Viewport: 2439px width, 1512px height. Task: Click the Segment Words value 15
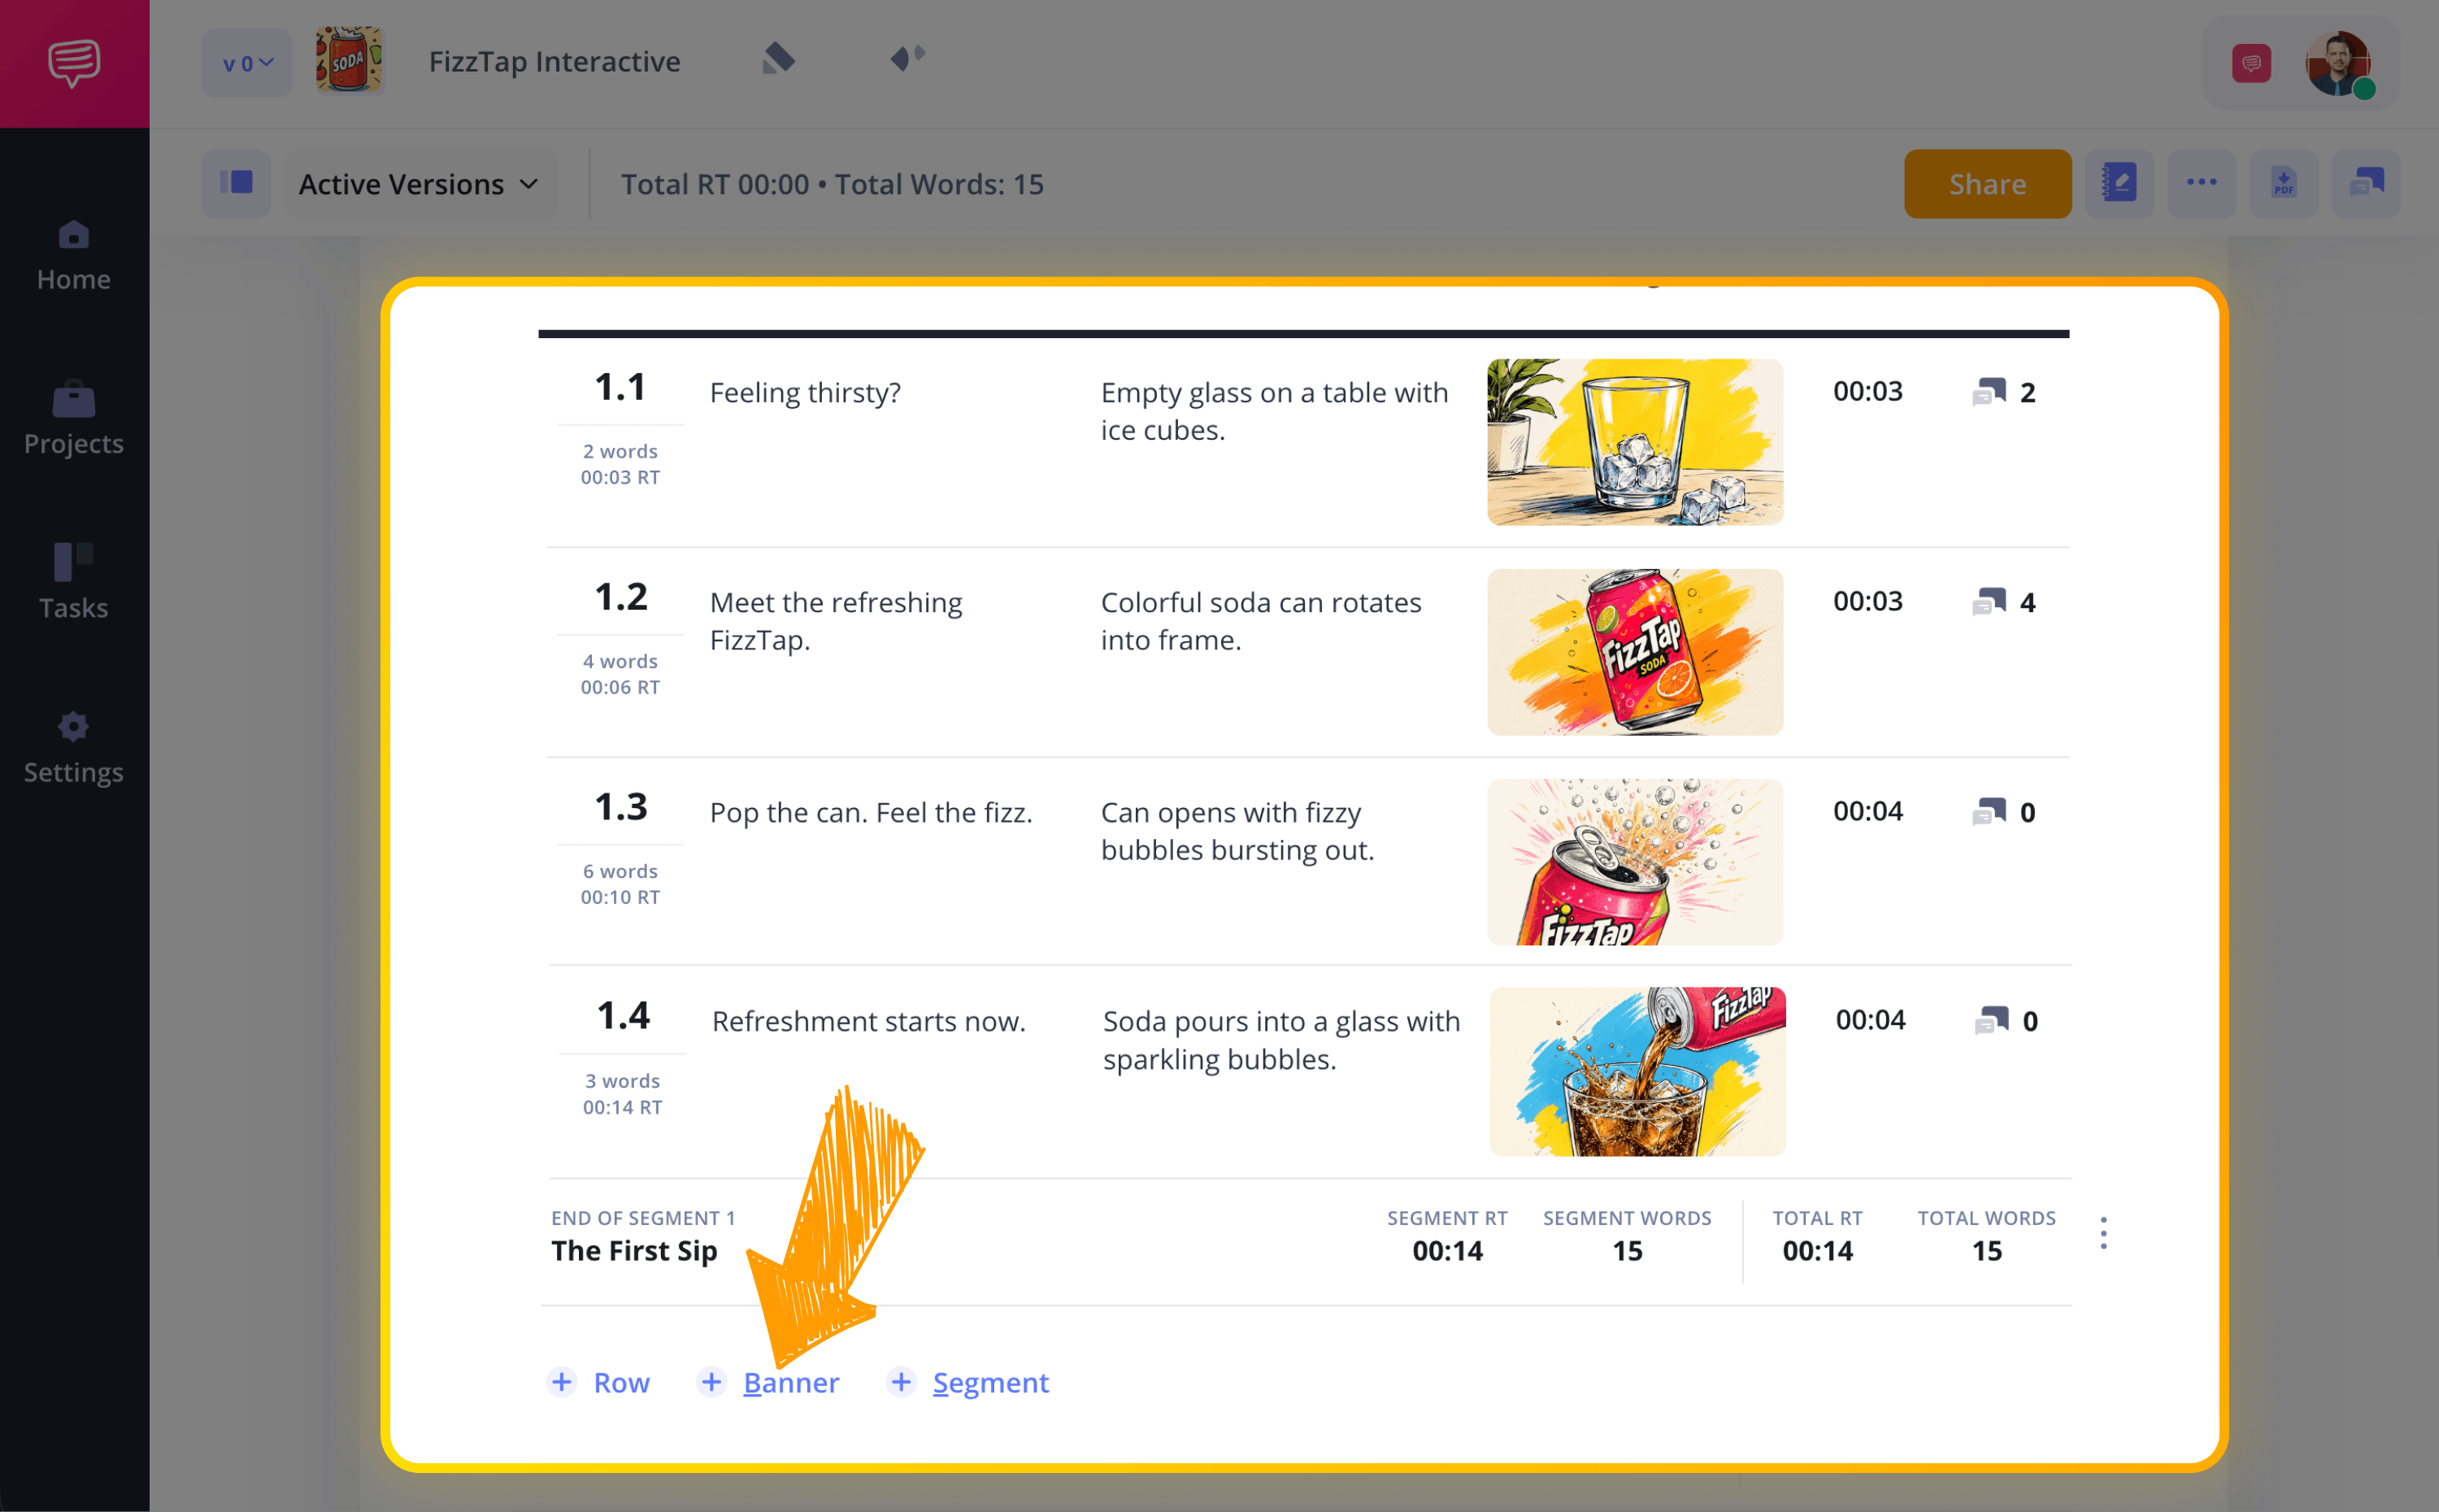[x=1627, y=1251]
